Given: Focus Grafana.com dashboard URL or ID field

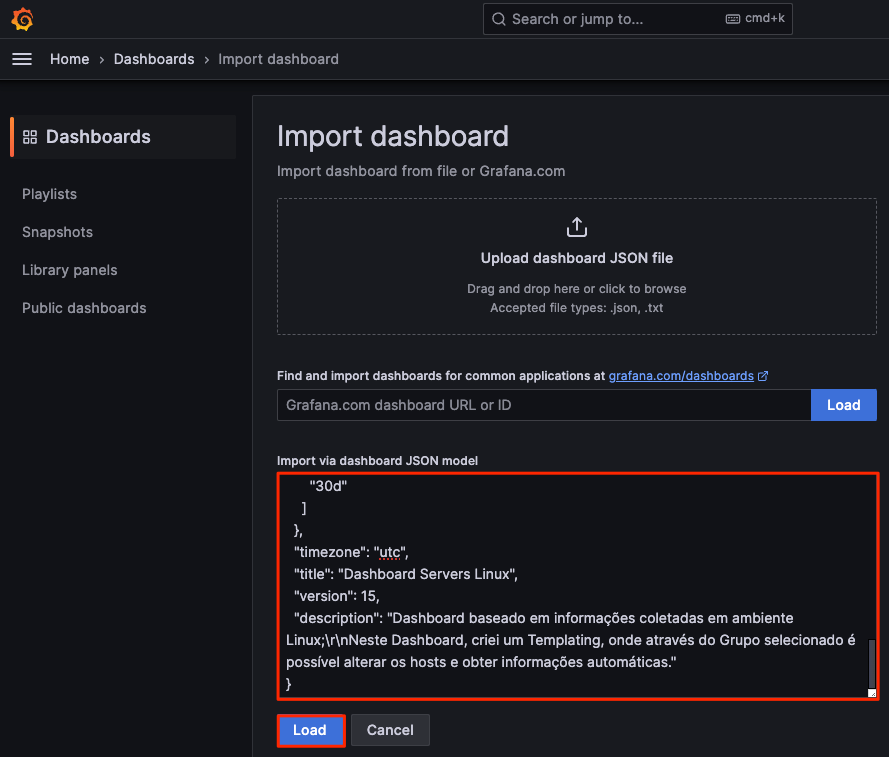Looking at the screenshot, I should pyautogui.click(x=544, y=405).
